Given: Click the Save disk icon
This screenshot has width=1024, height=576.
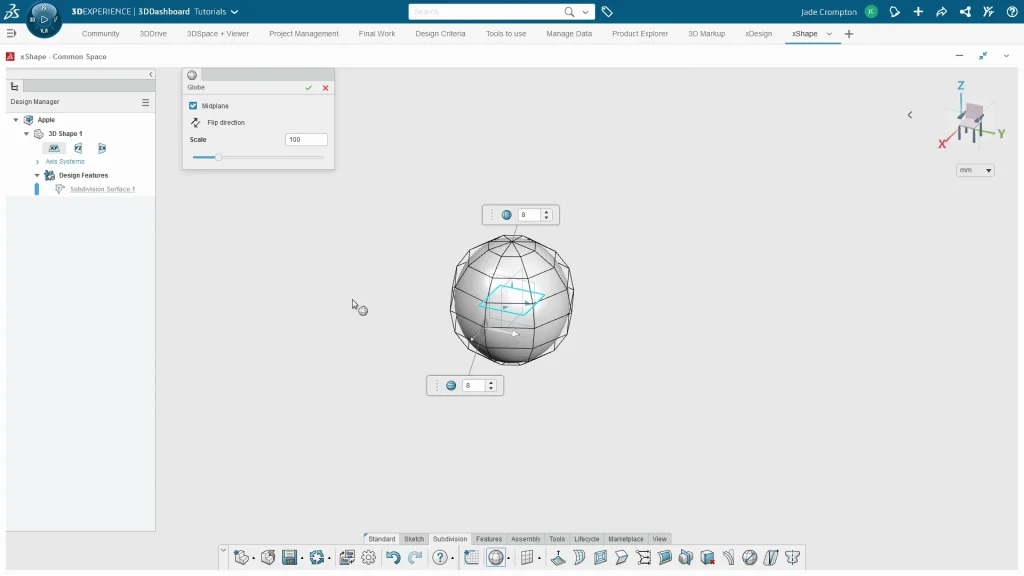Looking at the screenshot, I should click(289, 558).
